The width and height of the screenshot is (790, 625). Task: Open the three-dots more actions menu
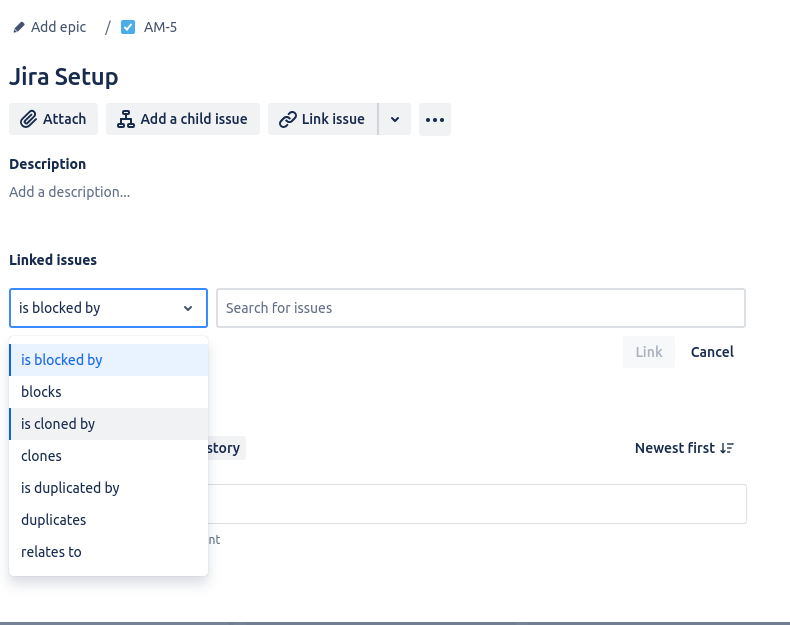tap(435, 119)
